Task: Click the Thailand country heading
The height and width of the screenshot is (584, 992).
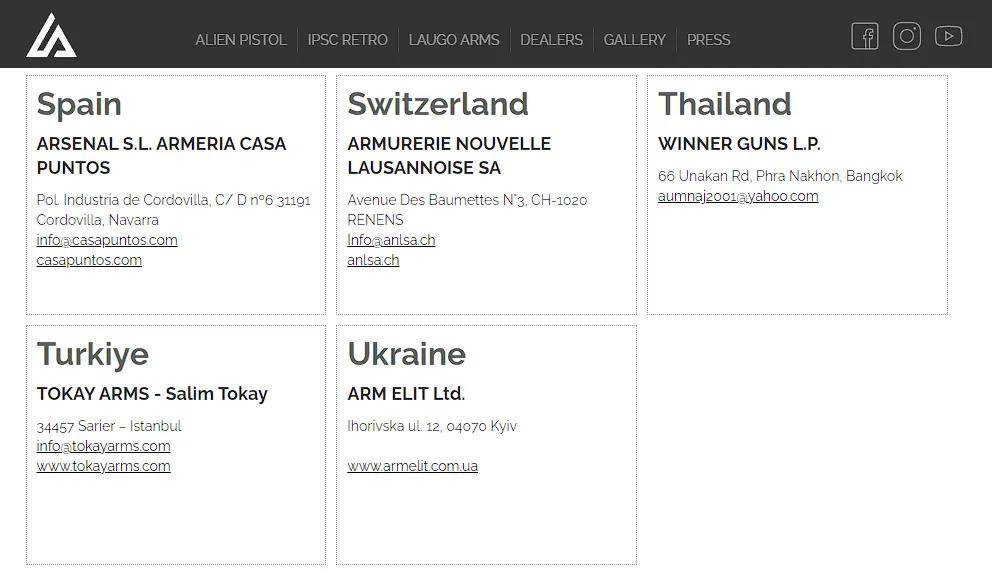Action: pyautogui.click(x=724, y=104)
